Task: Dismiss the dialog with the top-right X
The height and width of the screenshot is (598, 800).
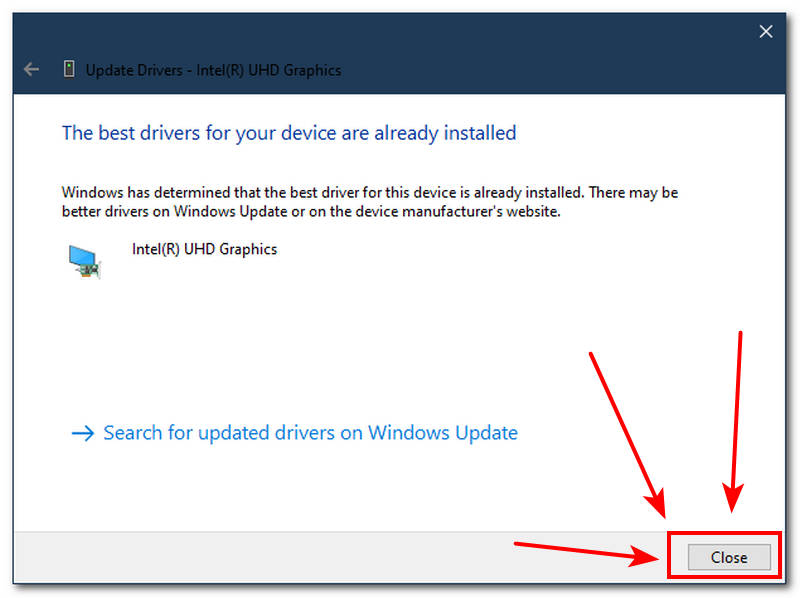Action: pos(766,32)
